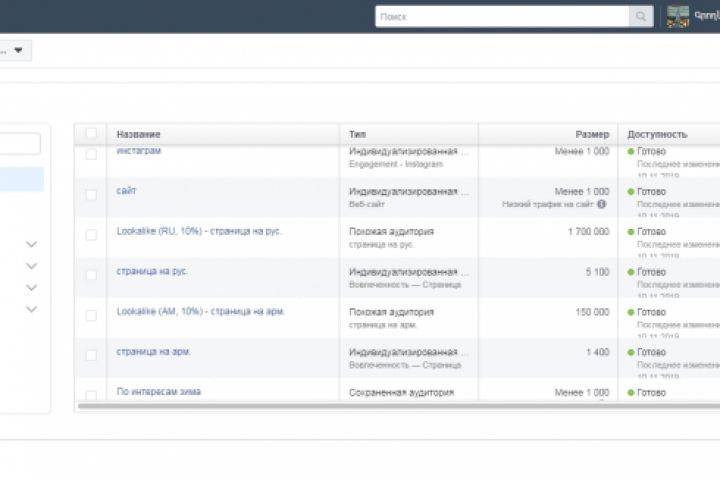720x480 pixels.
Task: Click the "Доступность" column header
Action: click(x=657, y=134)
